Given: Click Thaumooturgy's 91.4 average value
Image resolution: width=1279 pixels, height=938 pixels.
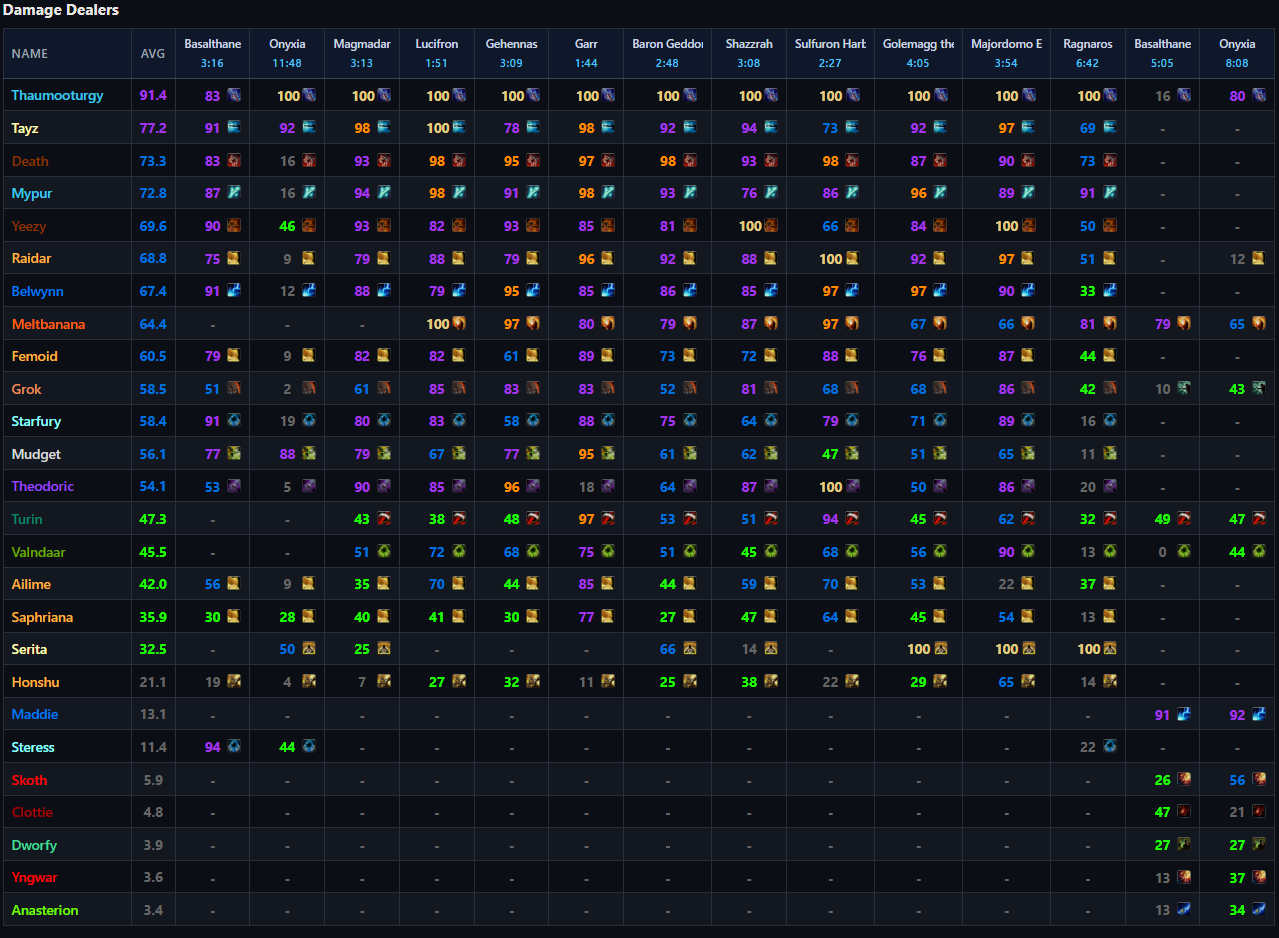Looking at the screenshot, I should 153,96.
